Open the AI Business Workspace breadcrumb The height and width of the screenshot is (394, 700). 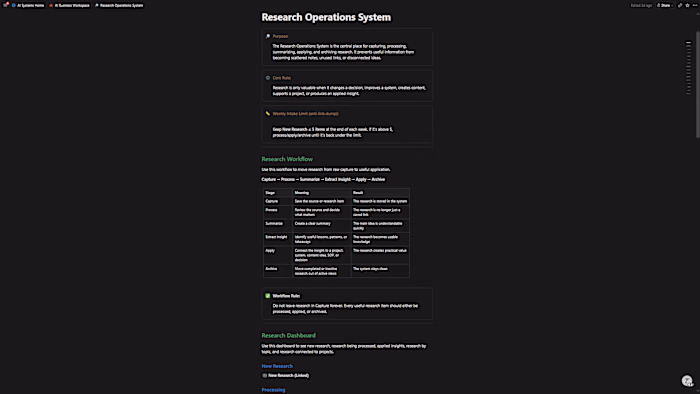click(x=70, y=5)
